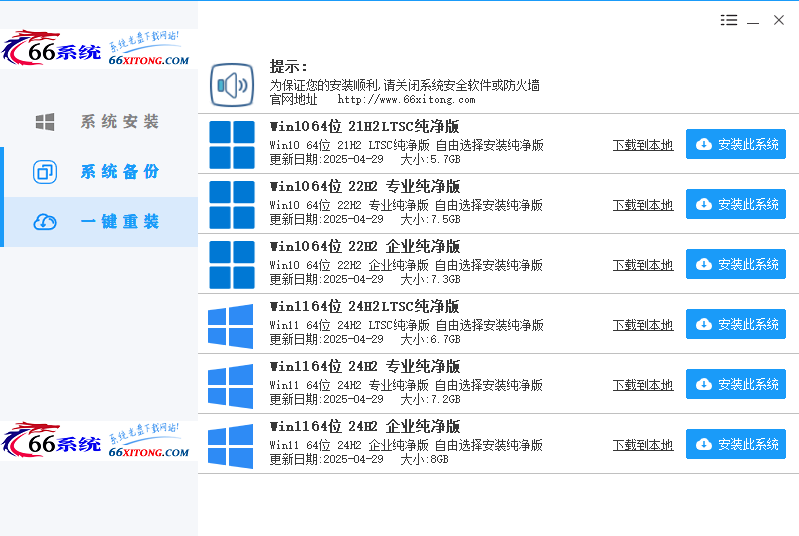Click the size text 大小:6.7GB

431,340
